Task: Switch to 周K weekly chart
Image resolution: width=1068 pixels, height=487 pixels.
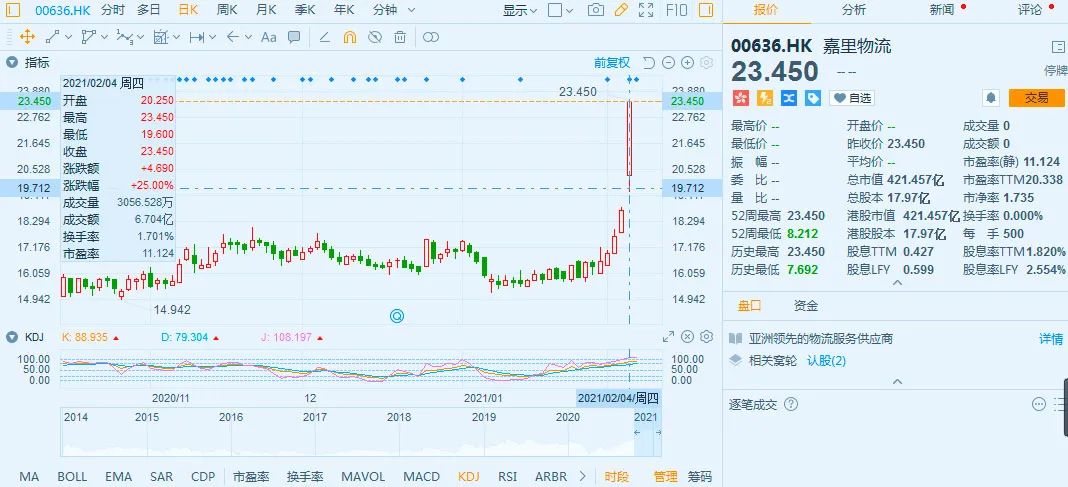Action: pos(227,10)
